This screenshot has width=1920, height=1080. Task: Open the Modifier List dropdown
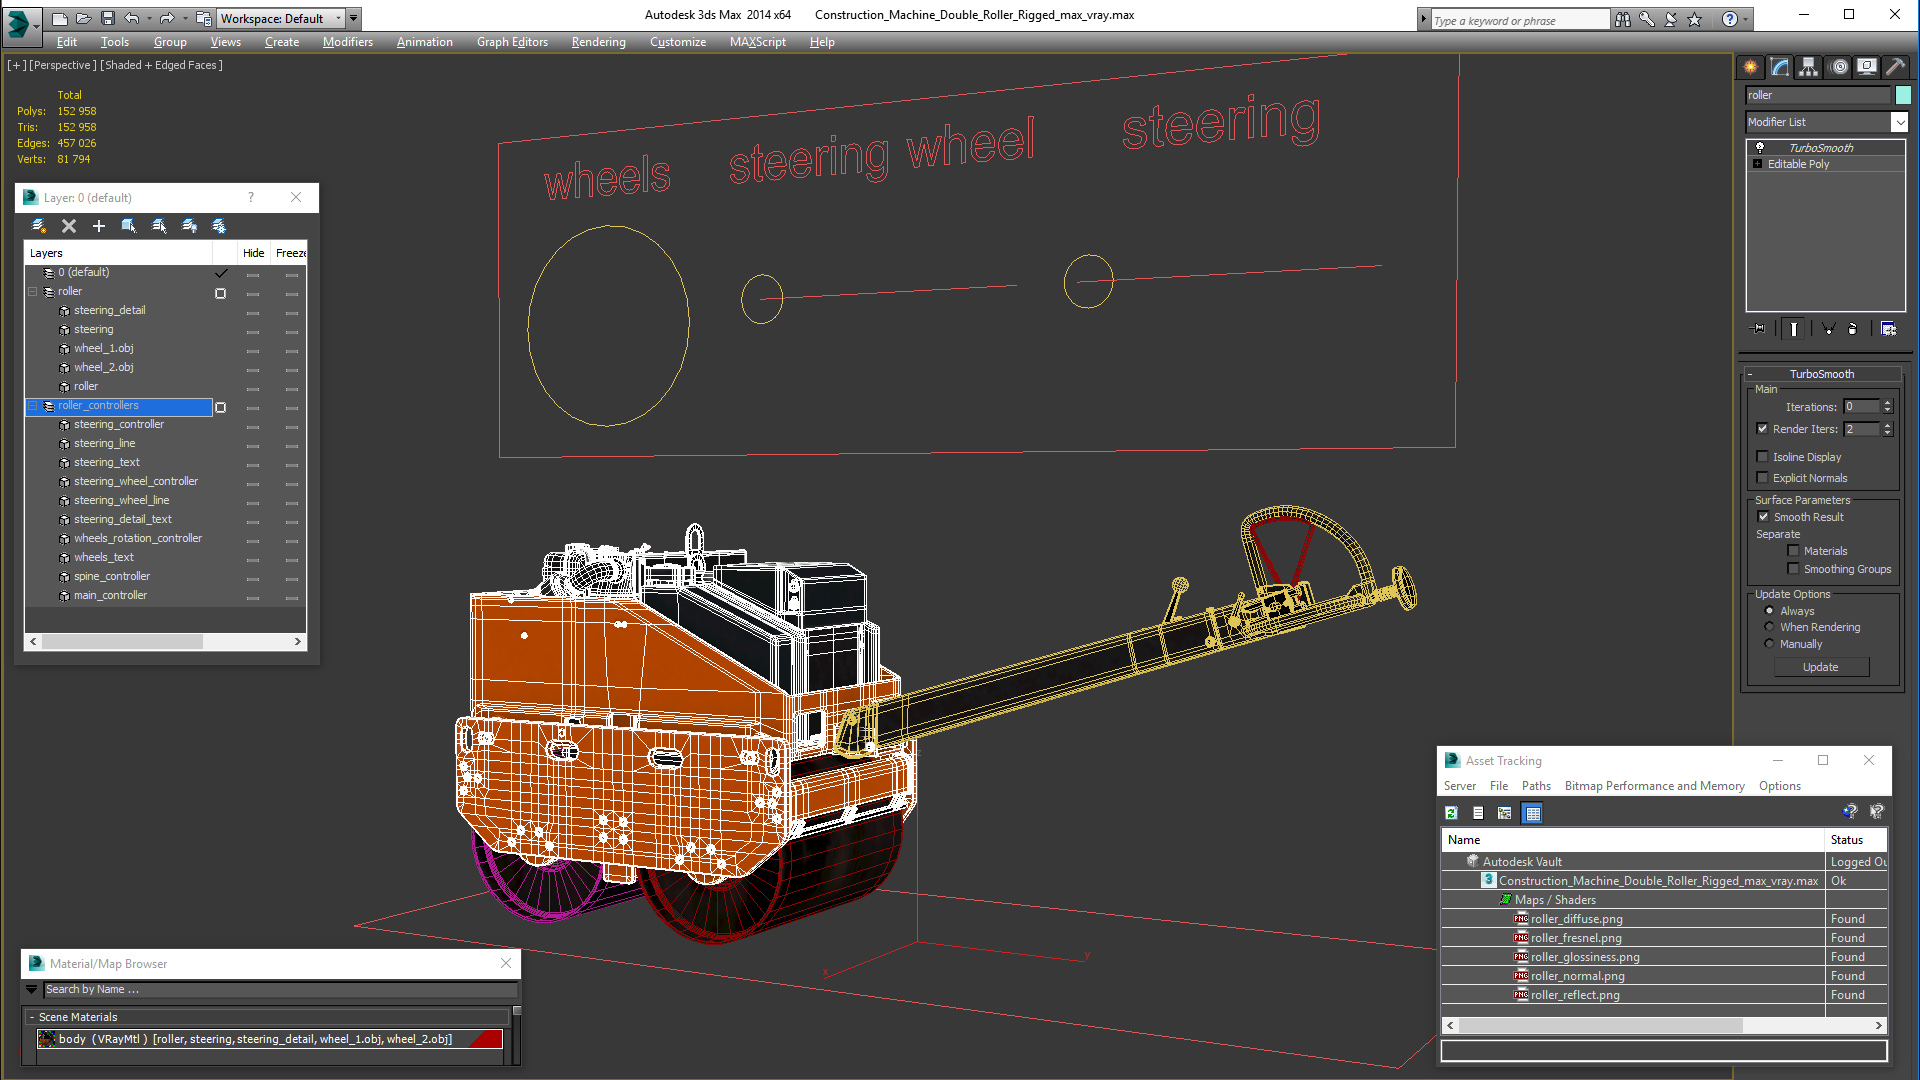click(1899, 122)
